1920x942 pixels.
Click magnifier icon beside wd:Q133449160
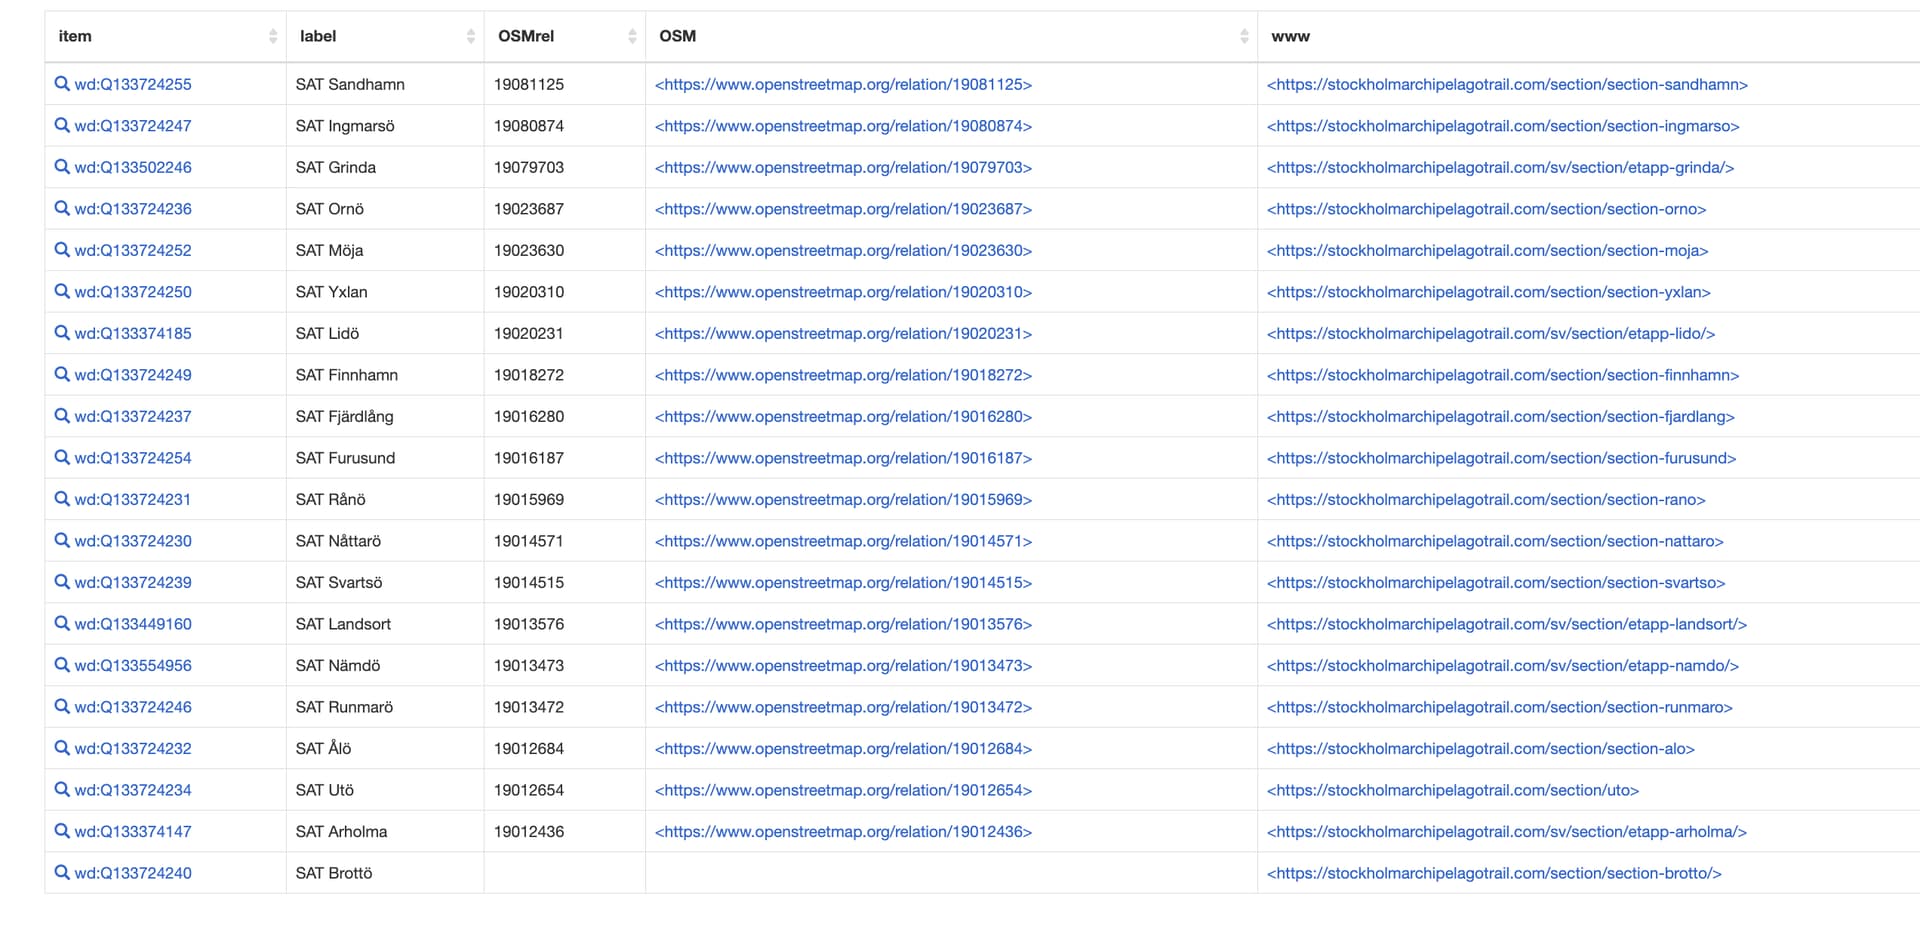coord(62,624)
